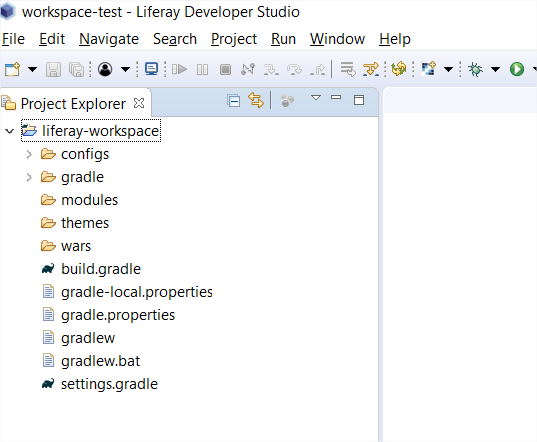Click Resume debug toolbar icon

[x=179, y=70]
